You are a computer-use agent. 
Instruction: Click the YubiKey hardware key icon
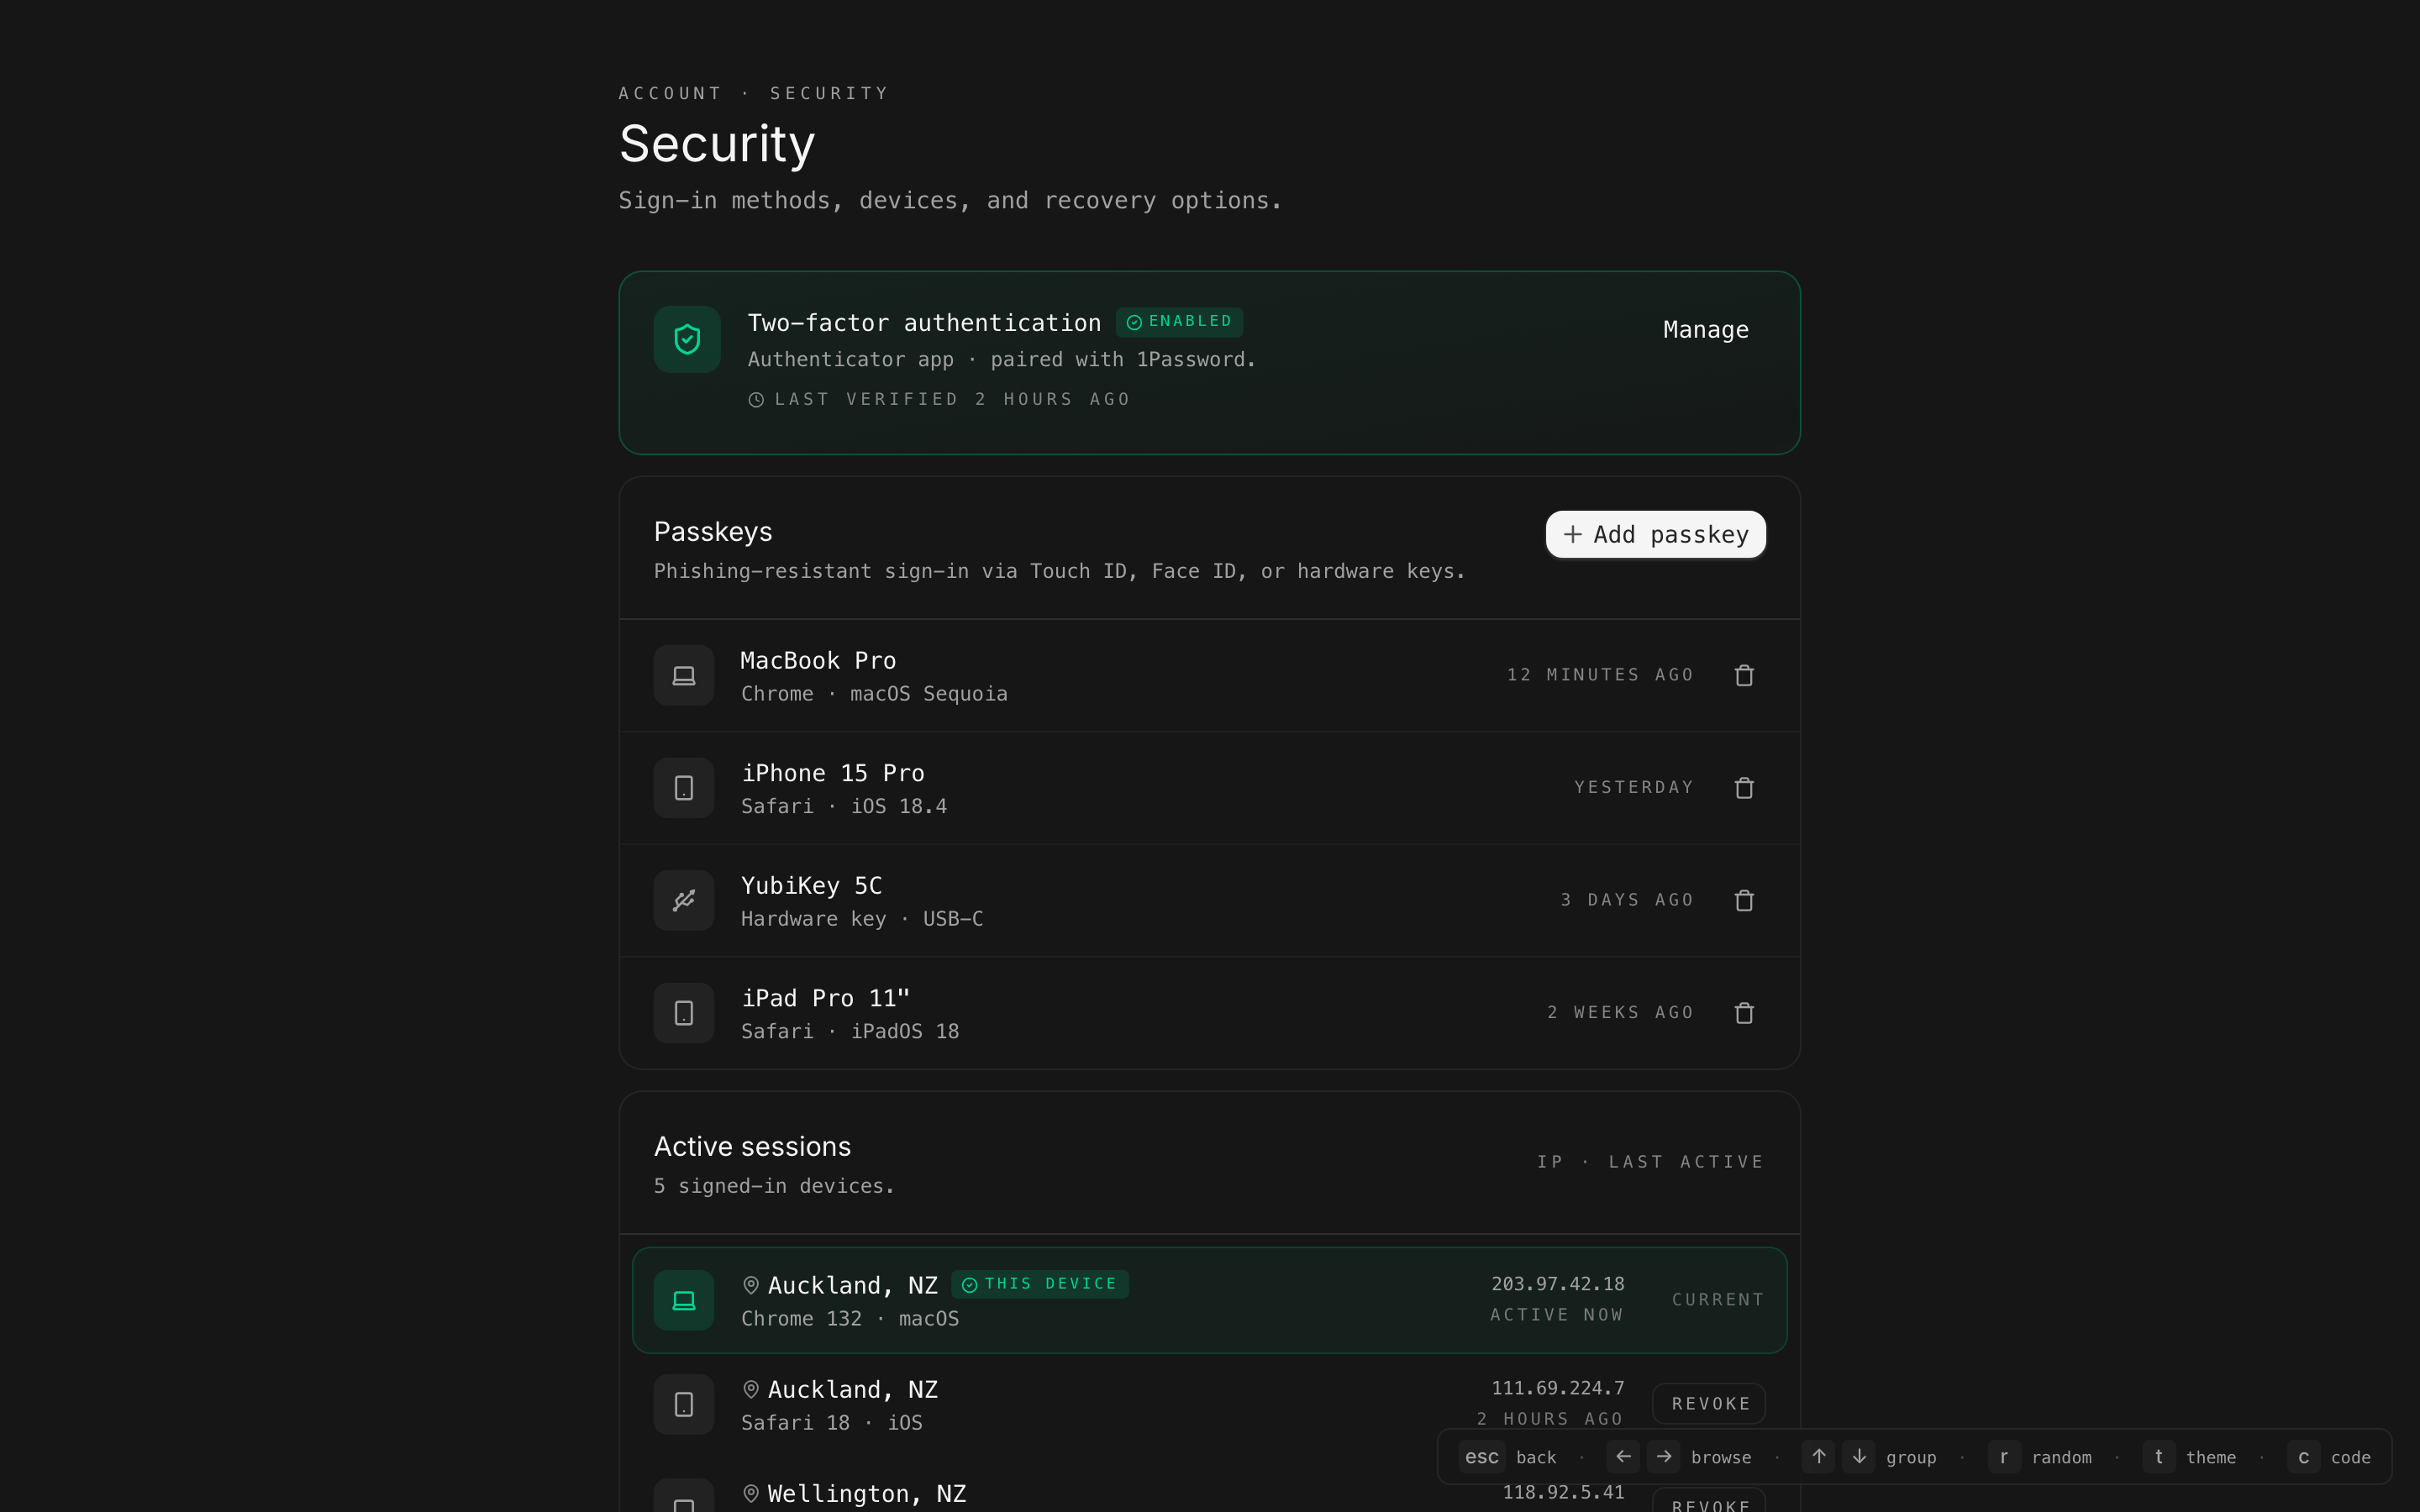click(684, 901)
